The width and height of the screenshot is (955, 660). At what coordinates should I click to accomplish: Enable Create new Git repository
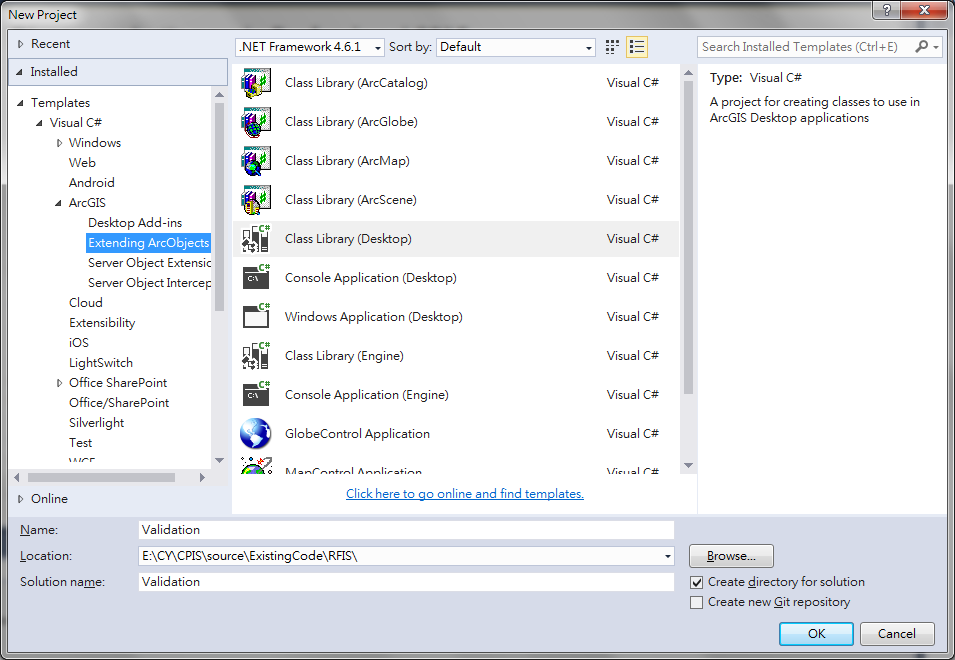coord(697,602)
